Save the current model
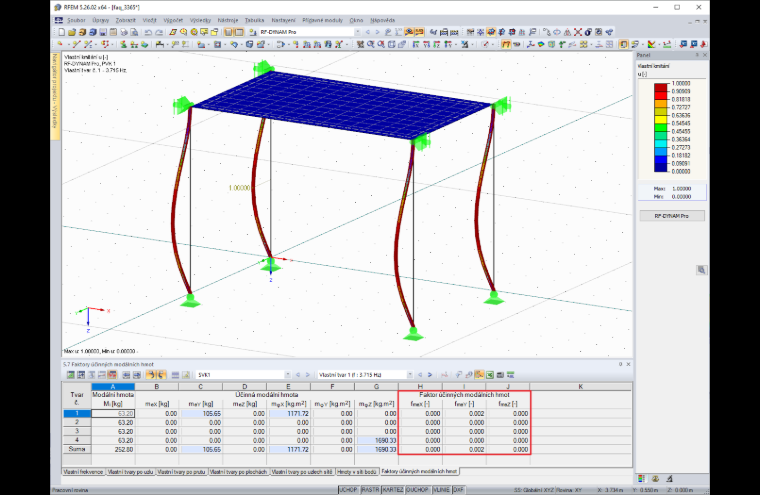This screenshot has height=495, width=760. [103, 32]
